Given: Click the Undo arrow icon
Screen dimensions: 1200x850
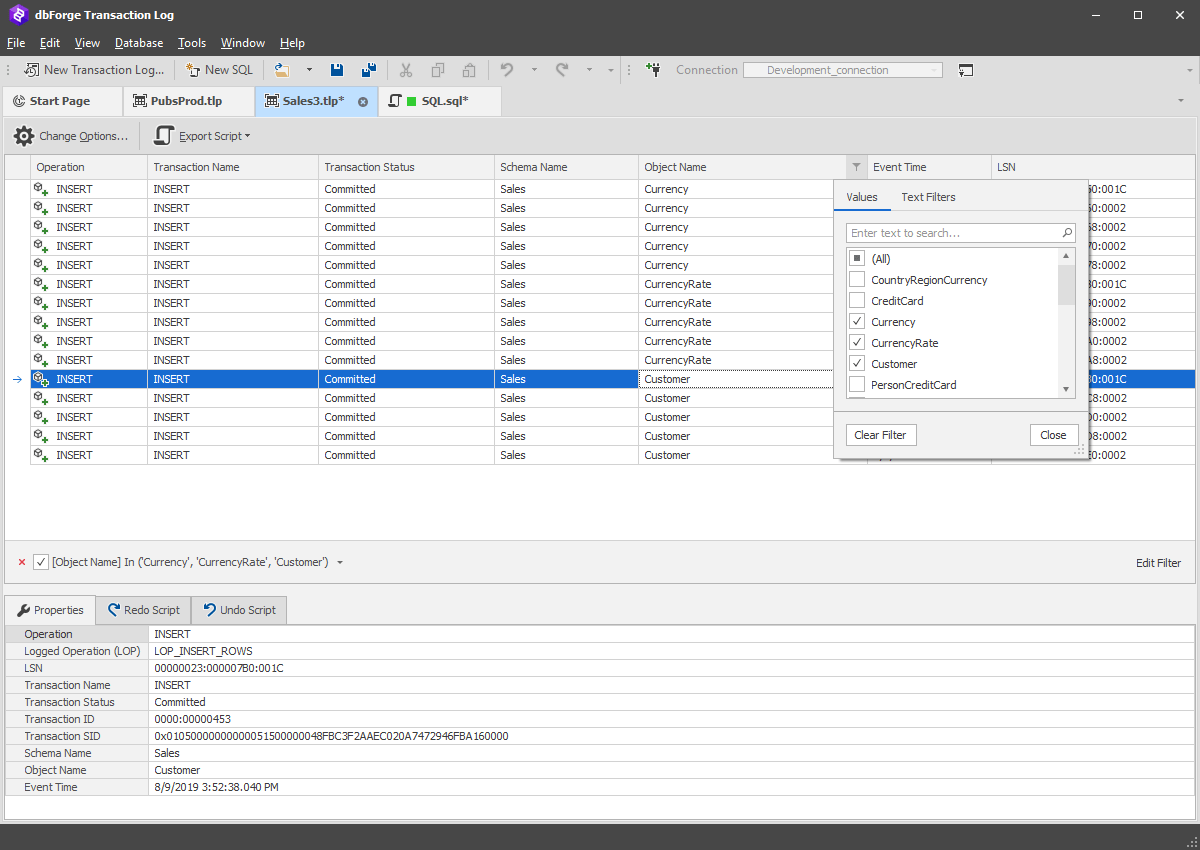Looking at the screenshot, I should [x=507, y=70].
